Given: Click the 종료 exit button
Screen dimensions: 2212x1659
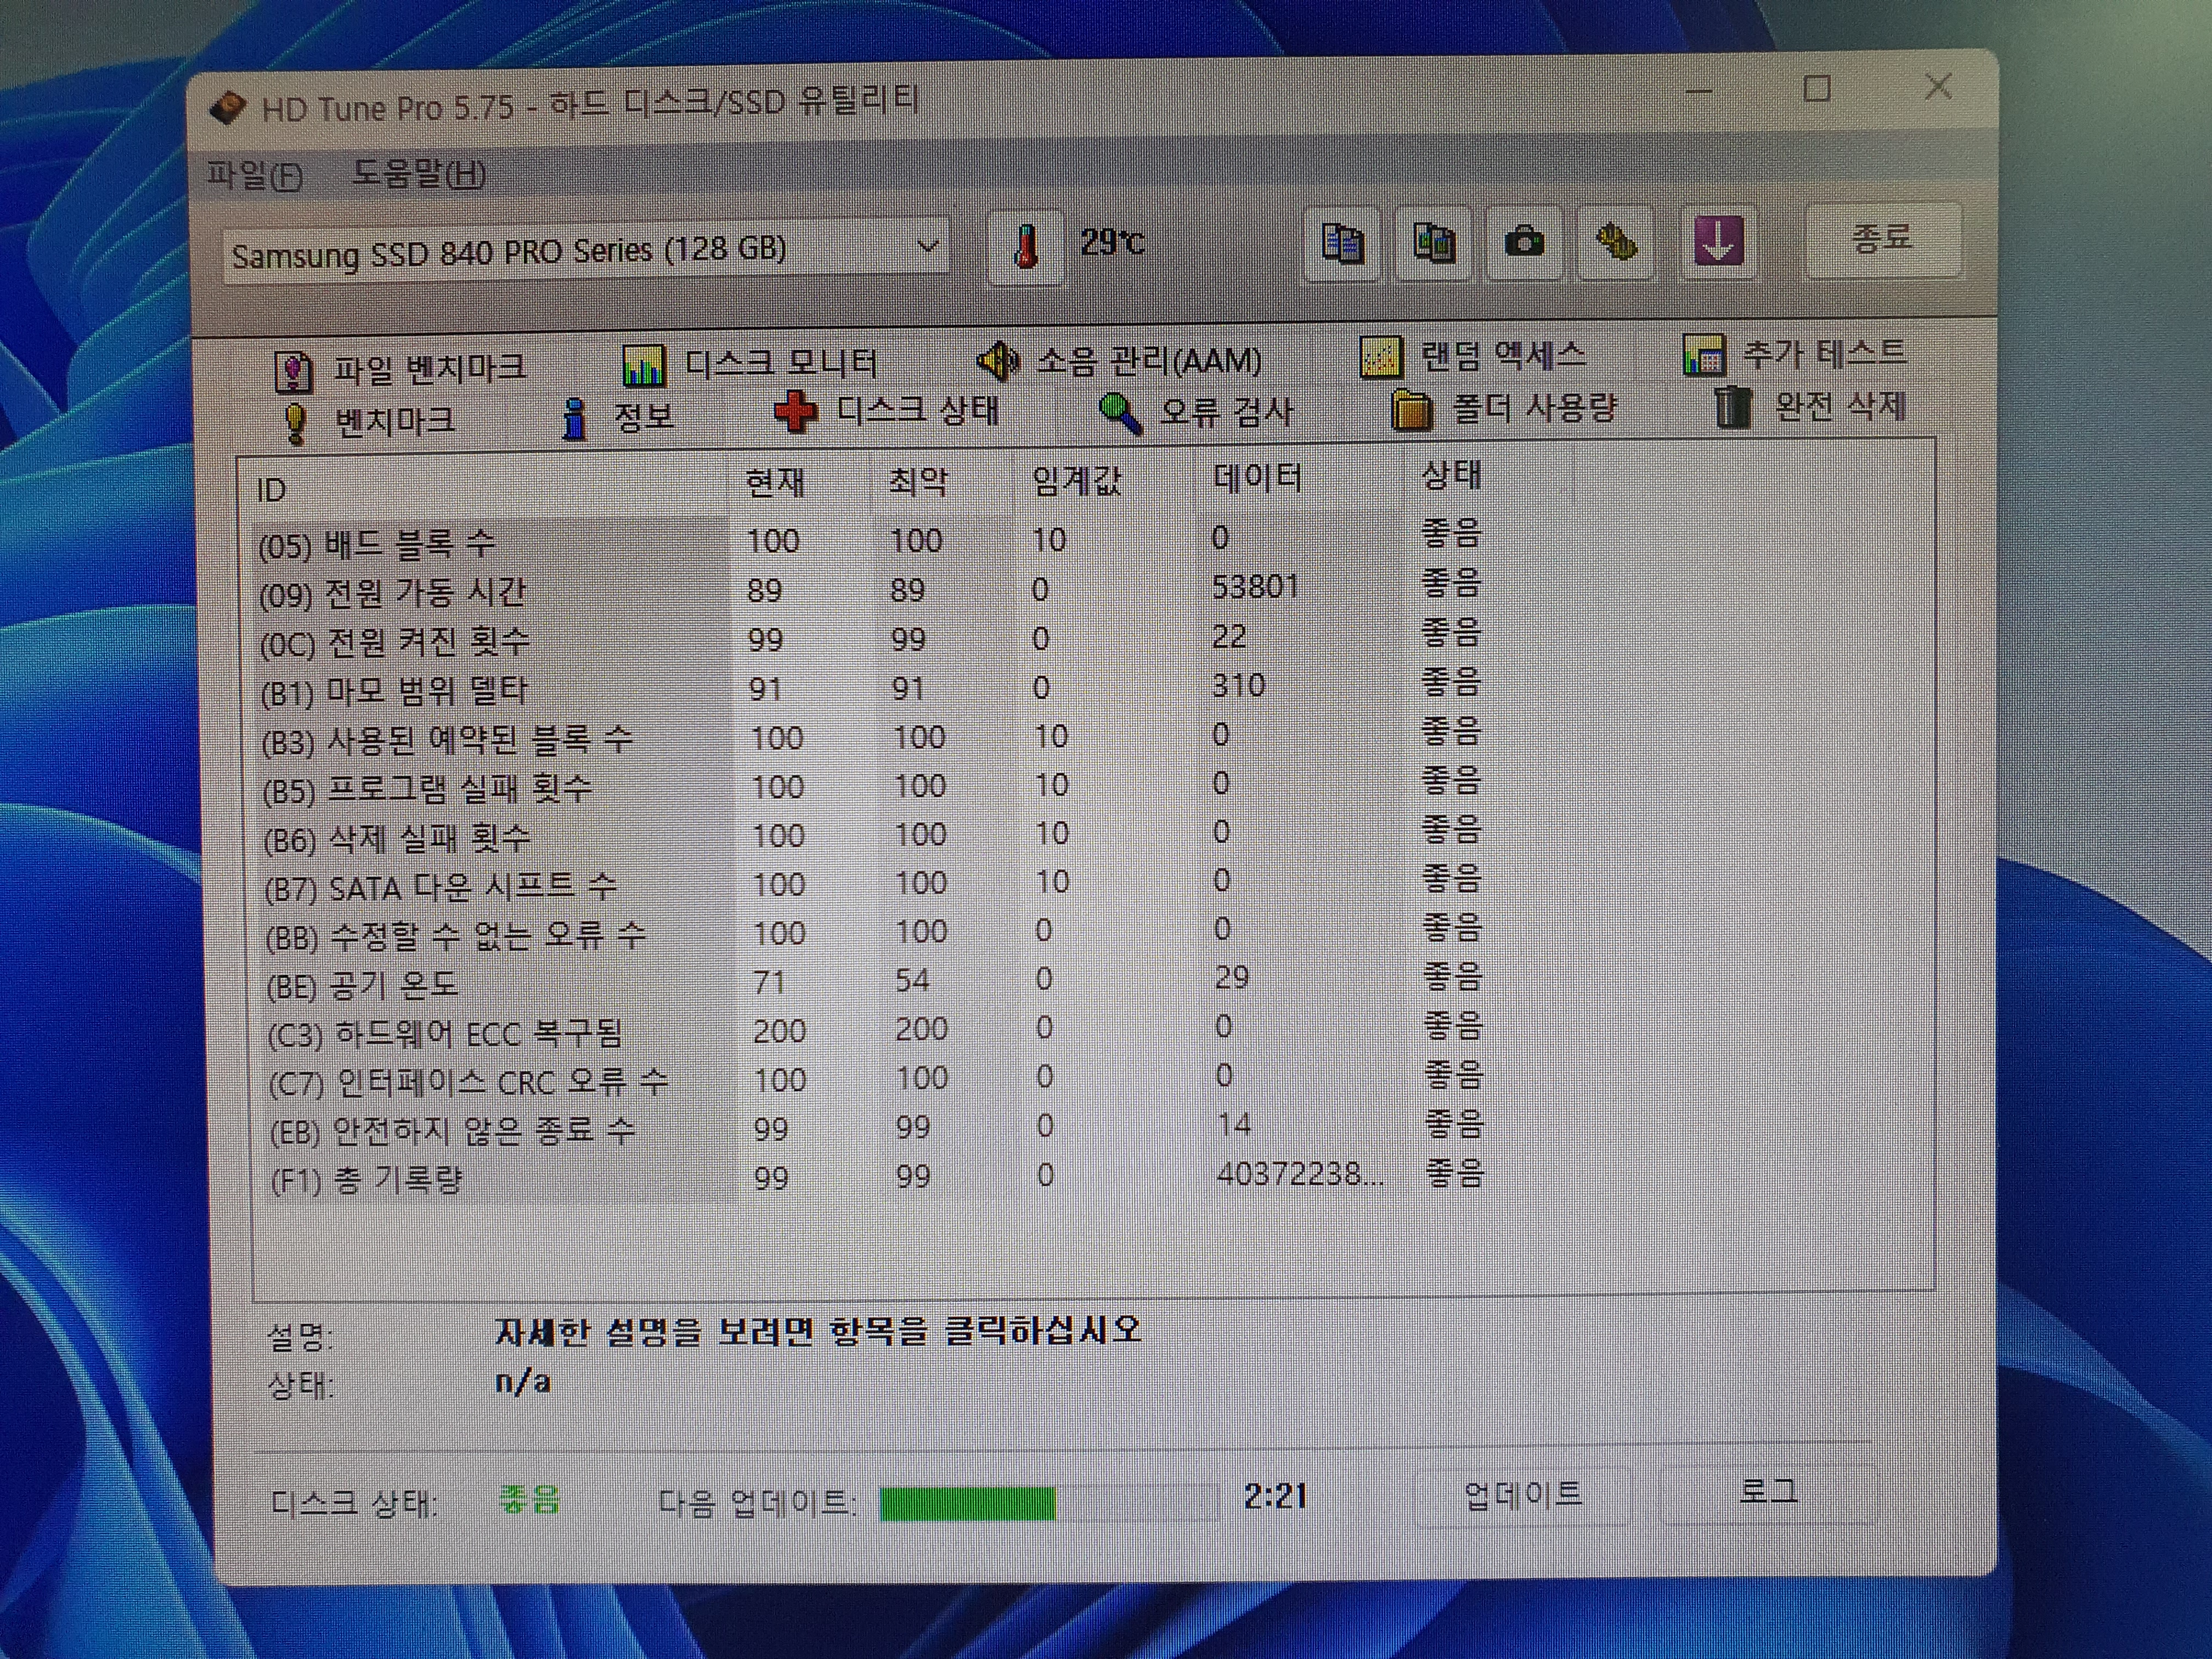Looking at the screenshot, I should click(1882, 238).
